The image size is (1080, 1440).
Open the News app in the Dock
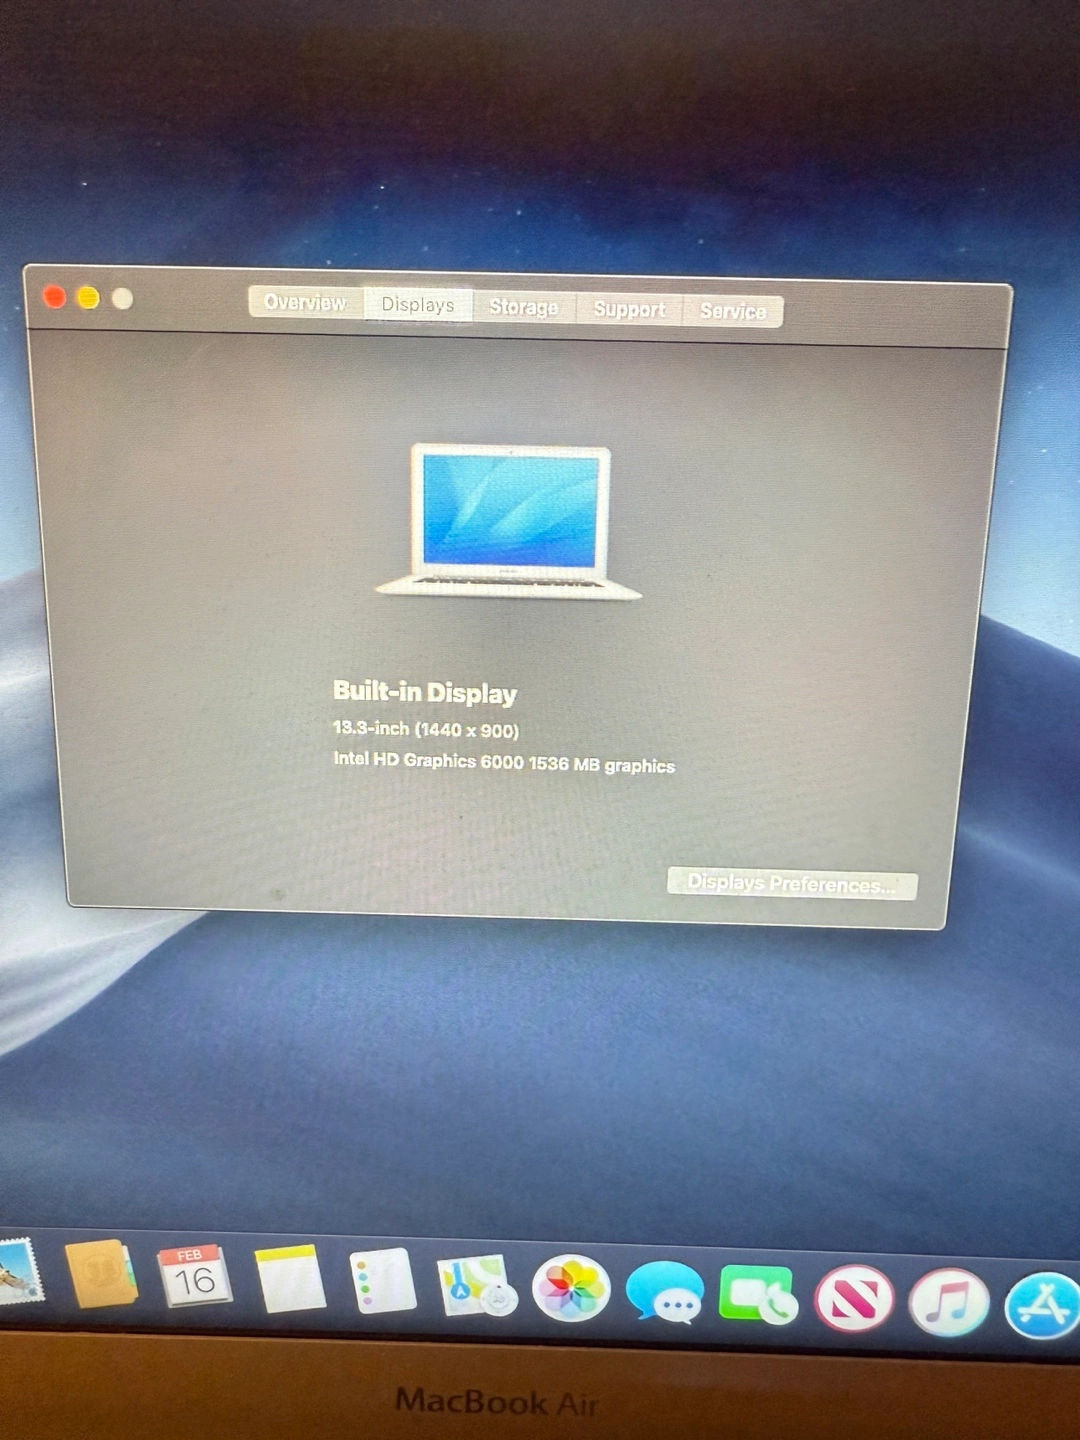pyautogui.click(x=853, y=1299)
